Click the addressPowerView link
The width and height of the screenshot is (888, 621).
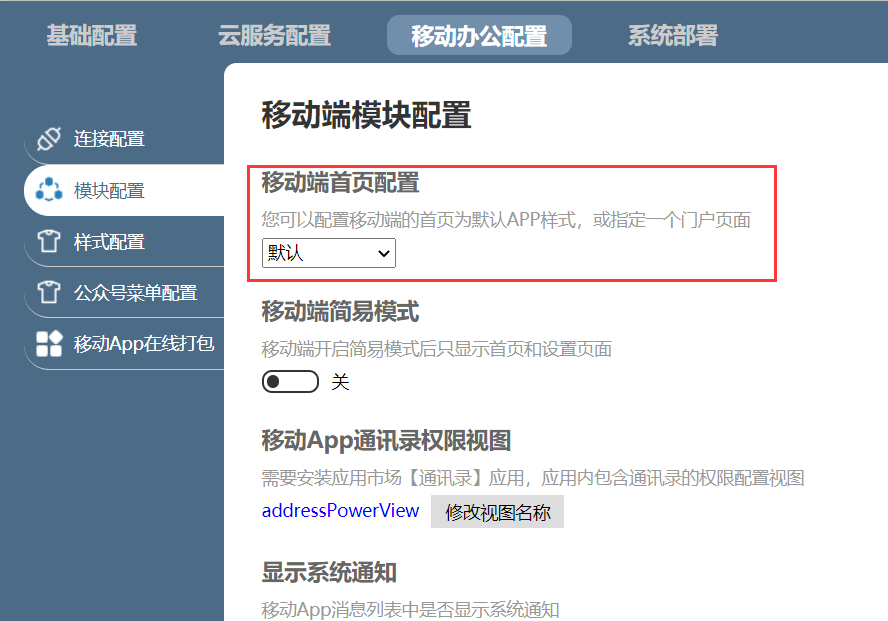point(340,511)
